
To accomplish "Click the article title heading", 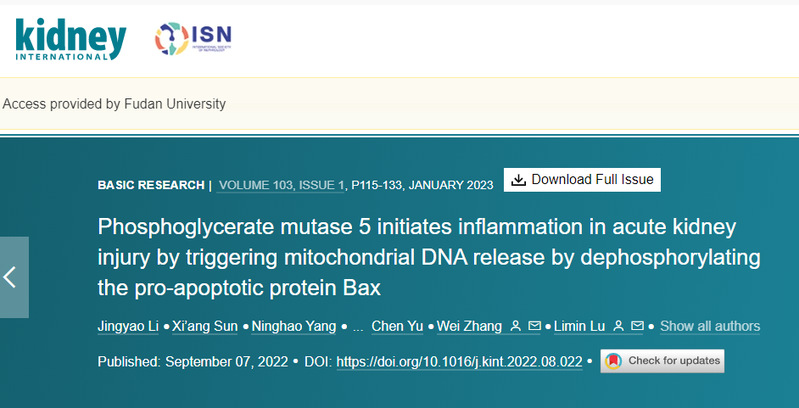I will click(428, 257).
